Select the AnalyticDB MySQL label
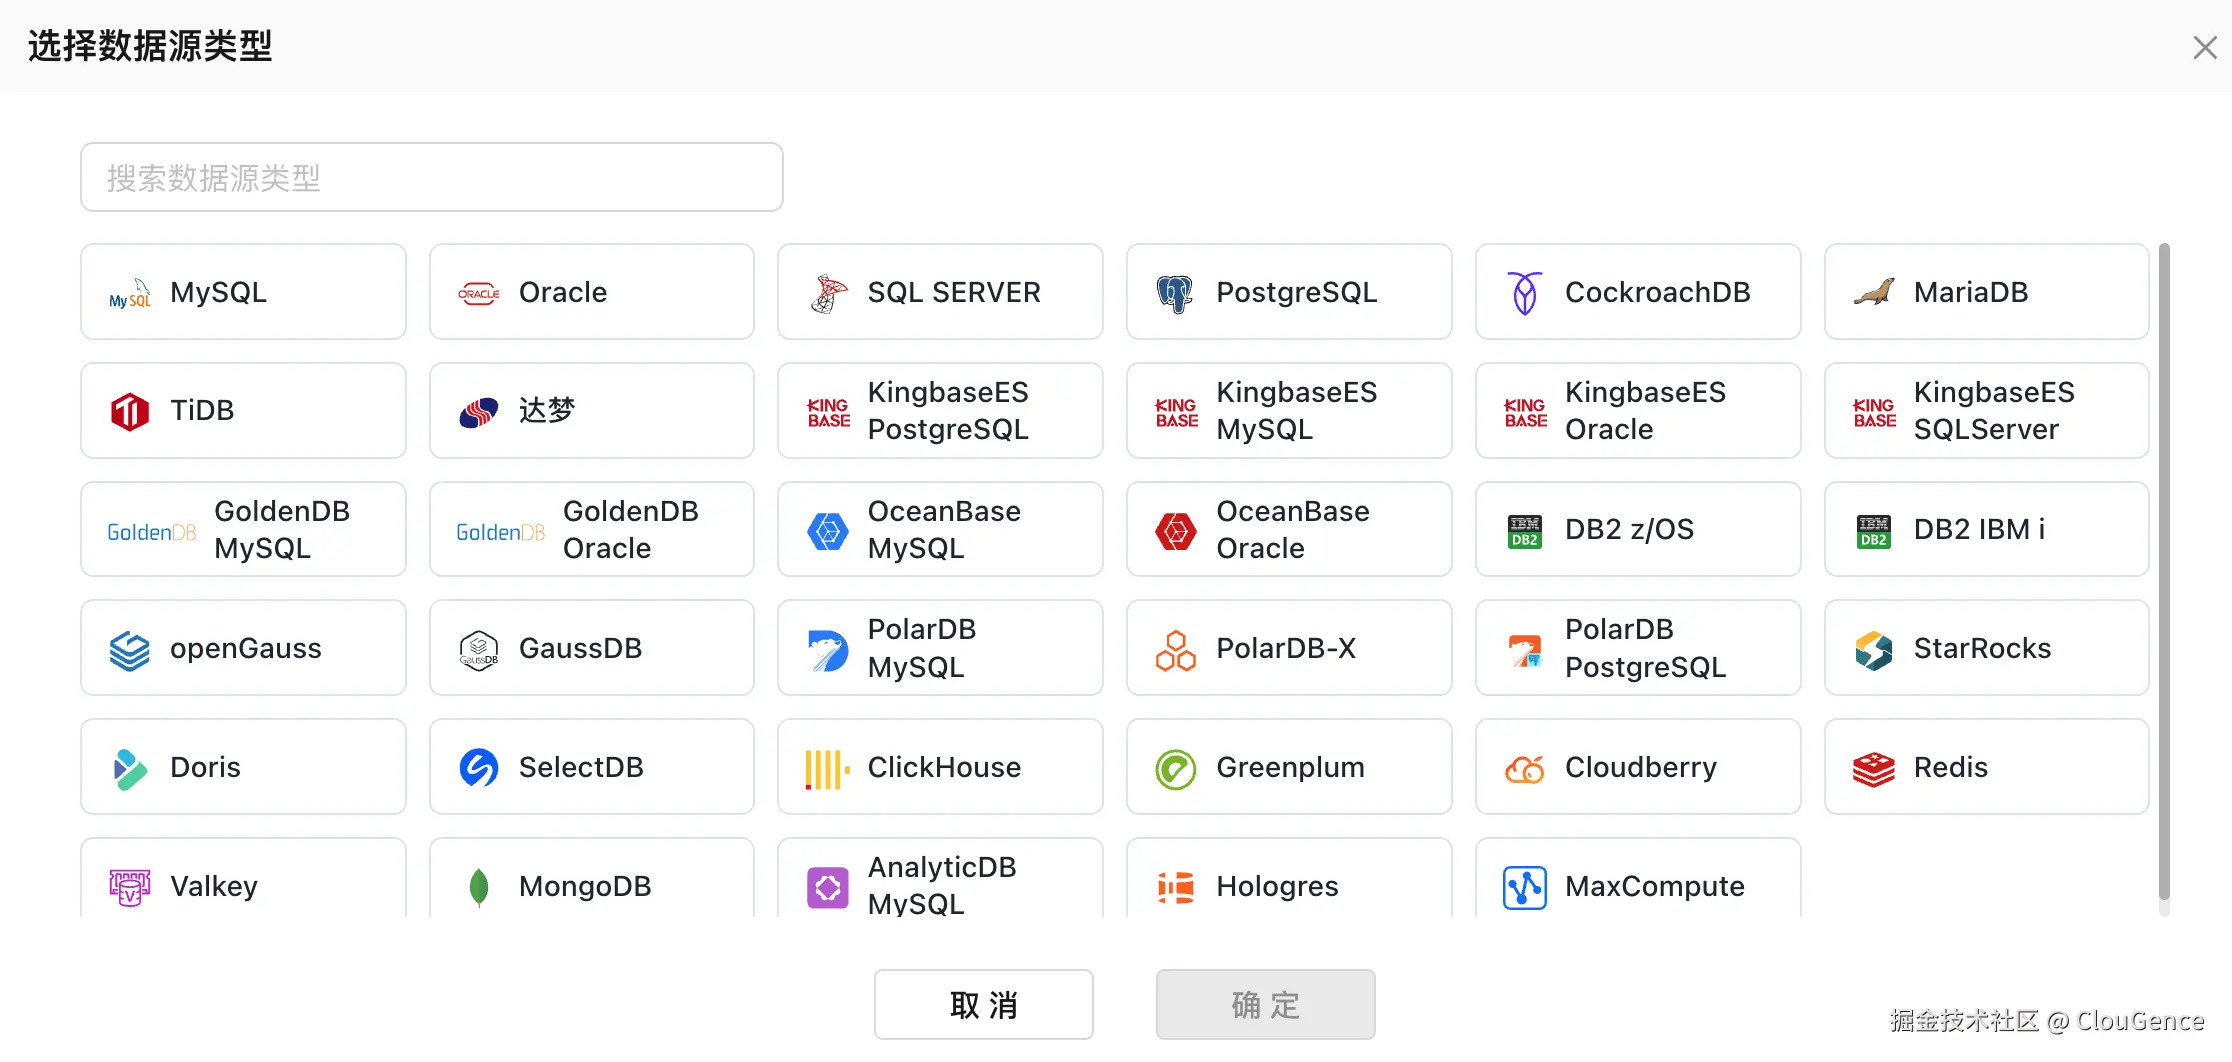 click(941, 885)
